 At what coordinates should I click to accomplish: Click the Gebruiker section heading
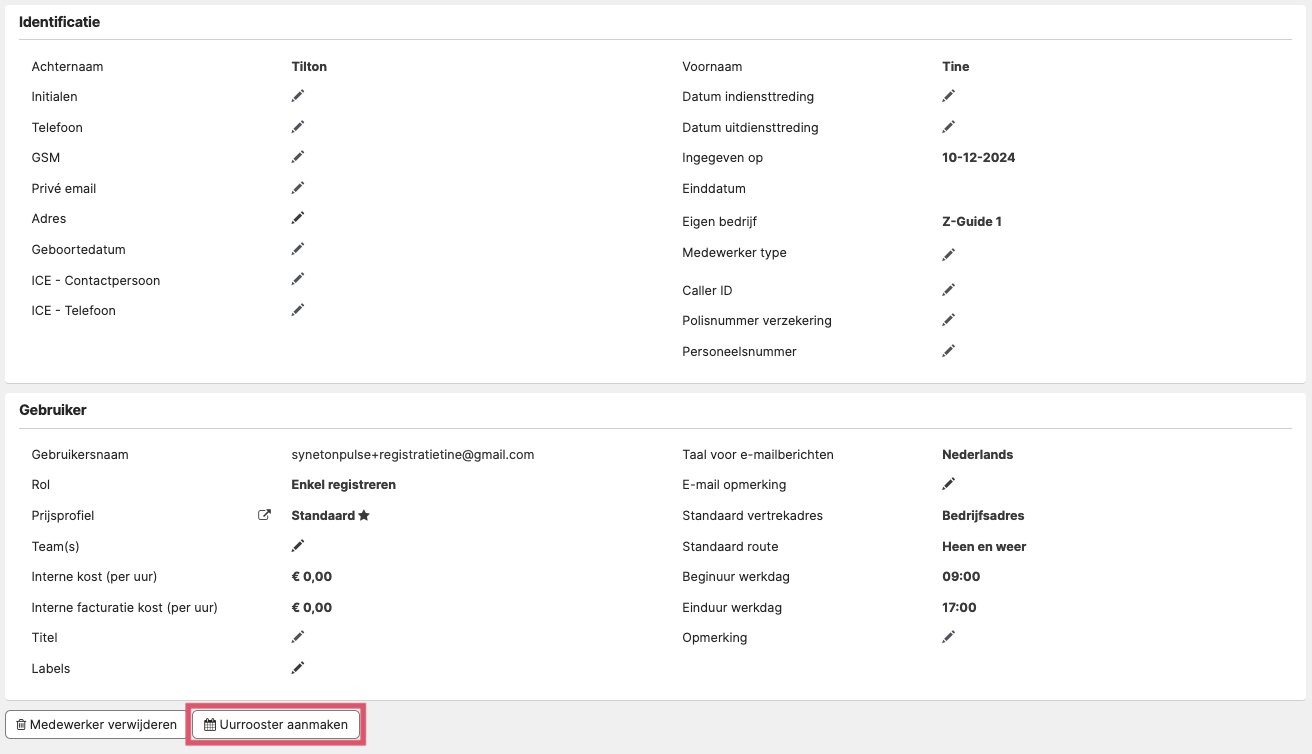53,410
